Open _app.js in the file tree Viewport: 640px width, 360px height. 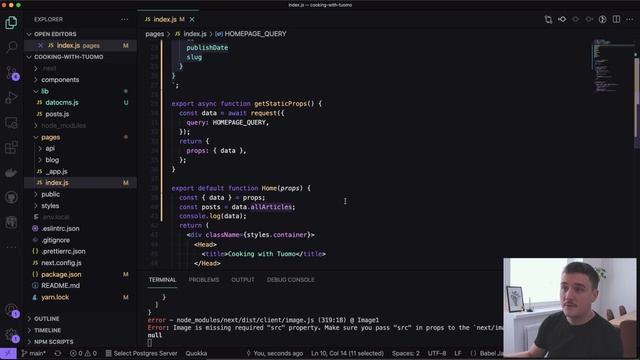[x=80, y=171]
